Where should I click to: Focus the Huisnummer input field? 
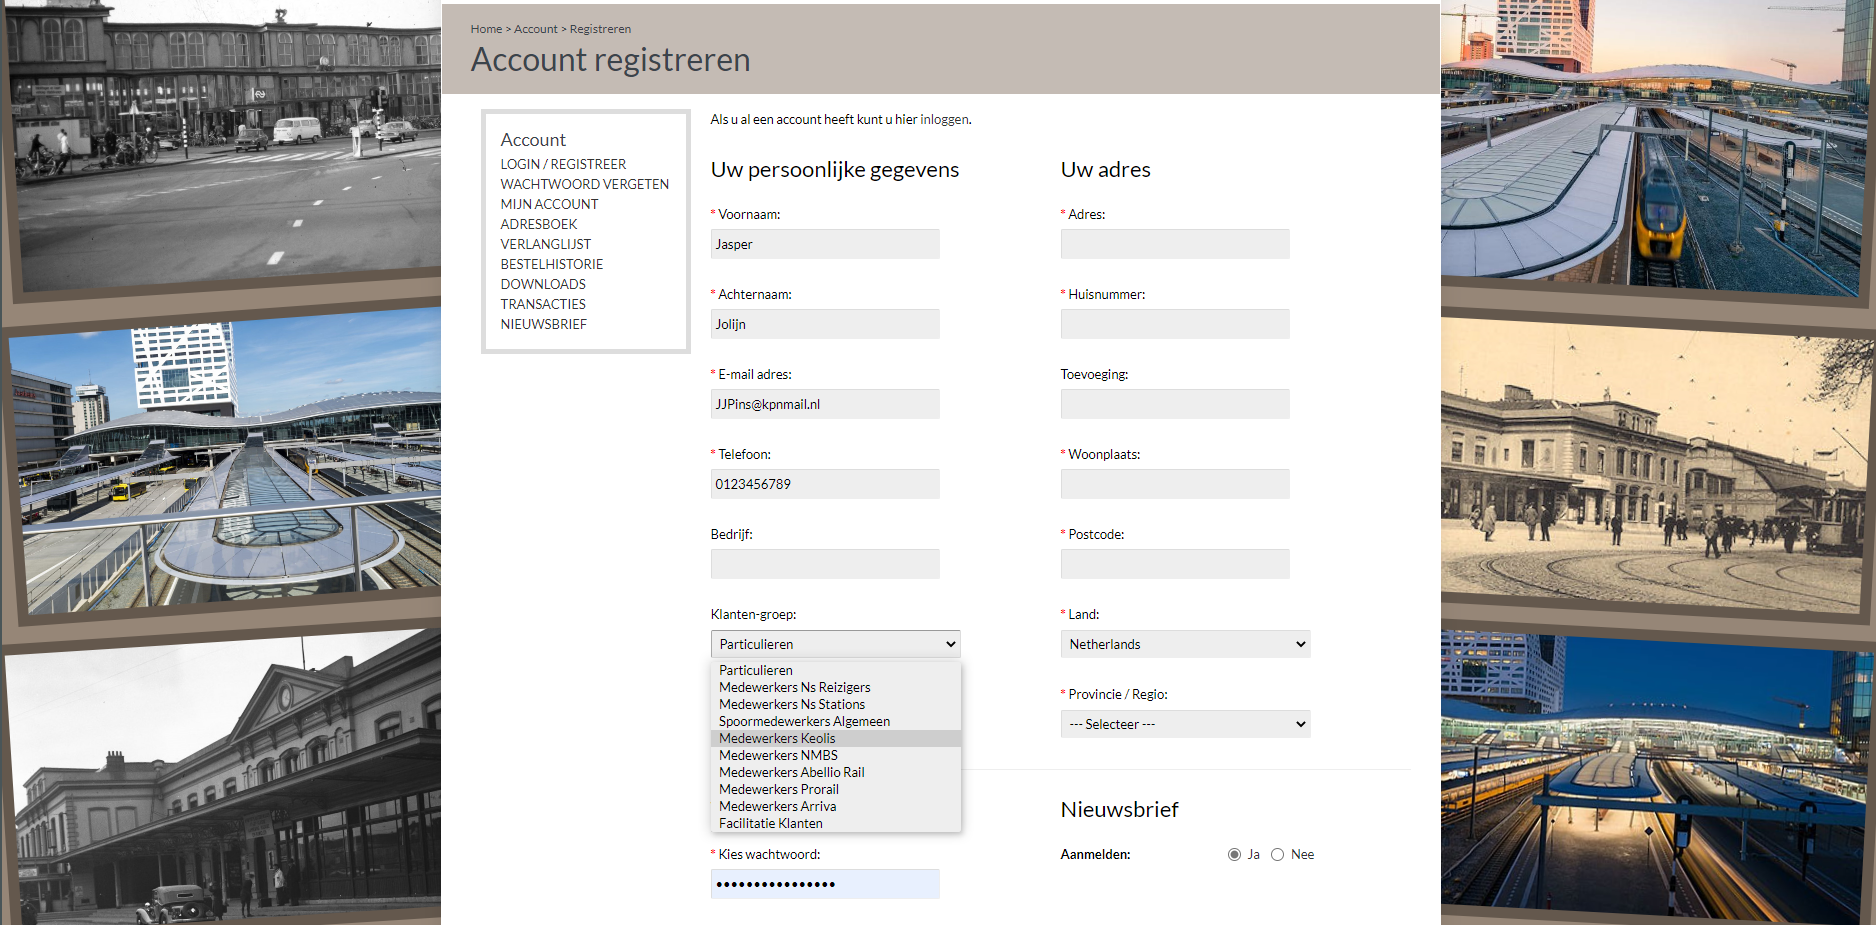click(1175, 324)
